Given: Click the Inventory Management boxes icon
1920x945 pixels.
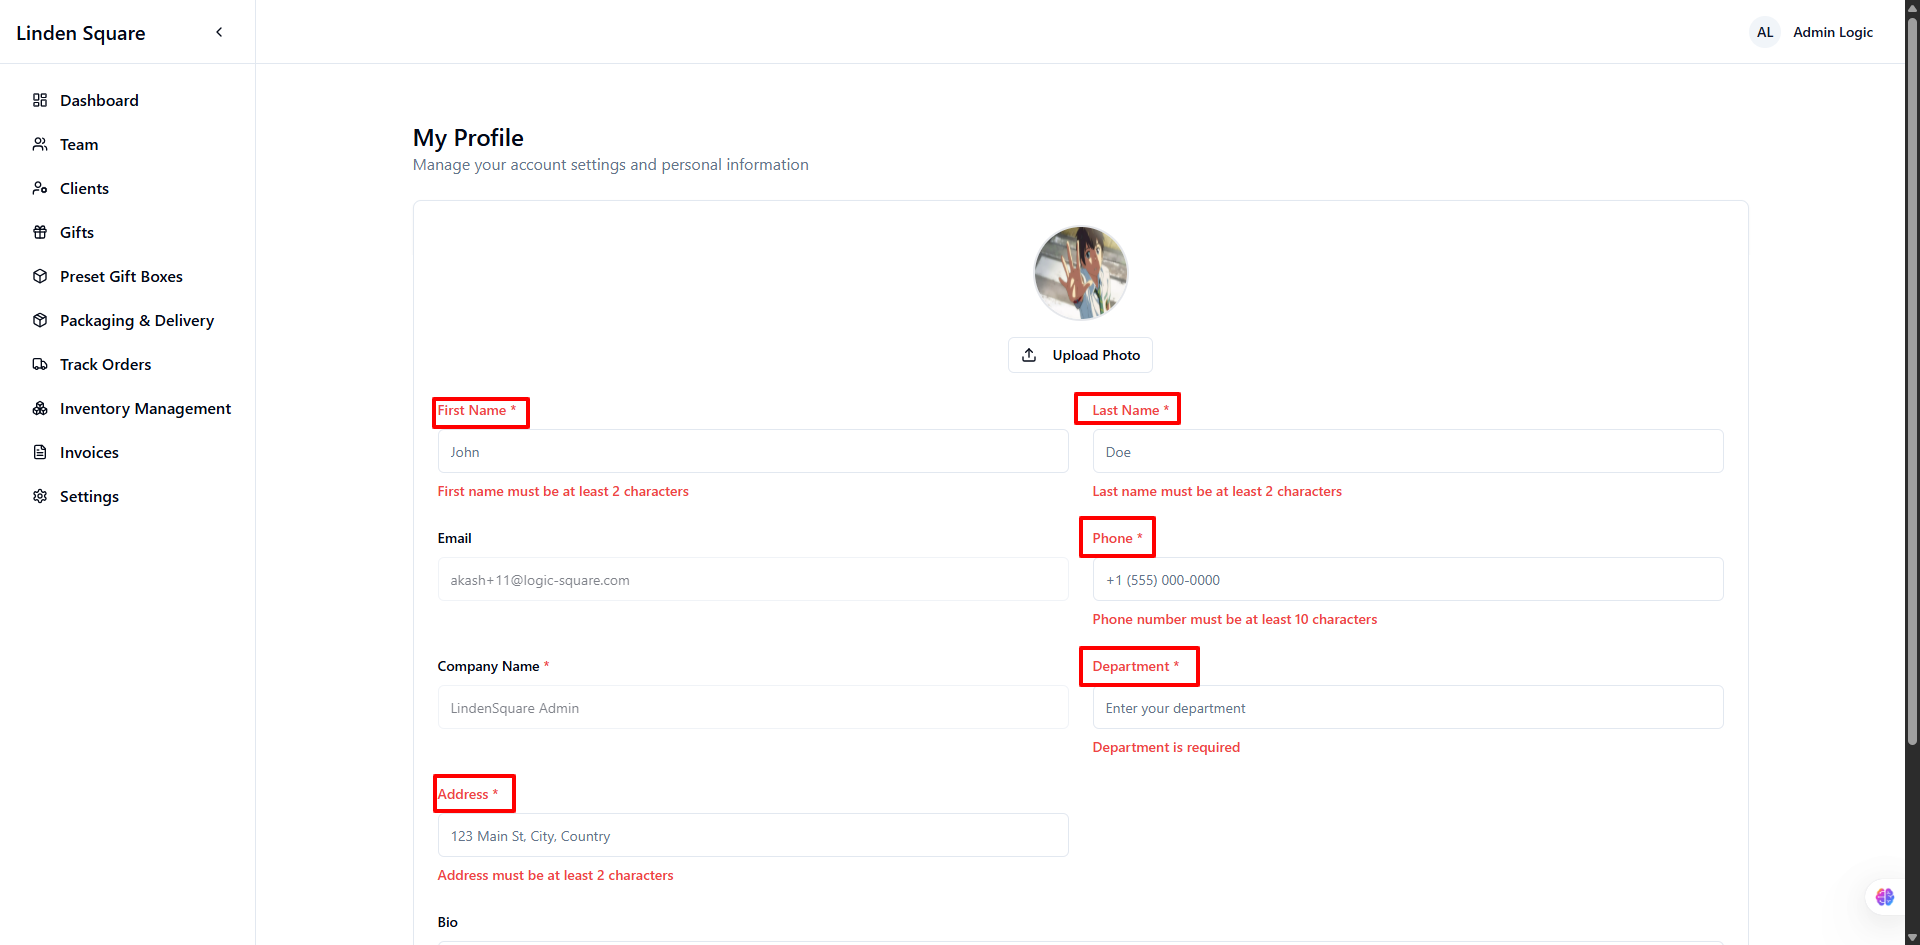Looking at the screenshot, I should pyautogui.click(x=40, y=408).
